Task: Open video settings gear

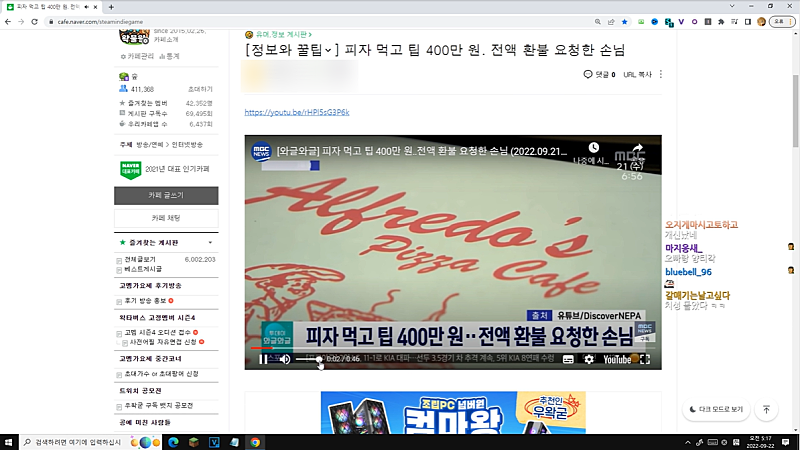Action: pos(589,359)
